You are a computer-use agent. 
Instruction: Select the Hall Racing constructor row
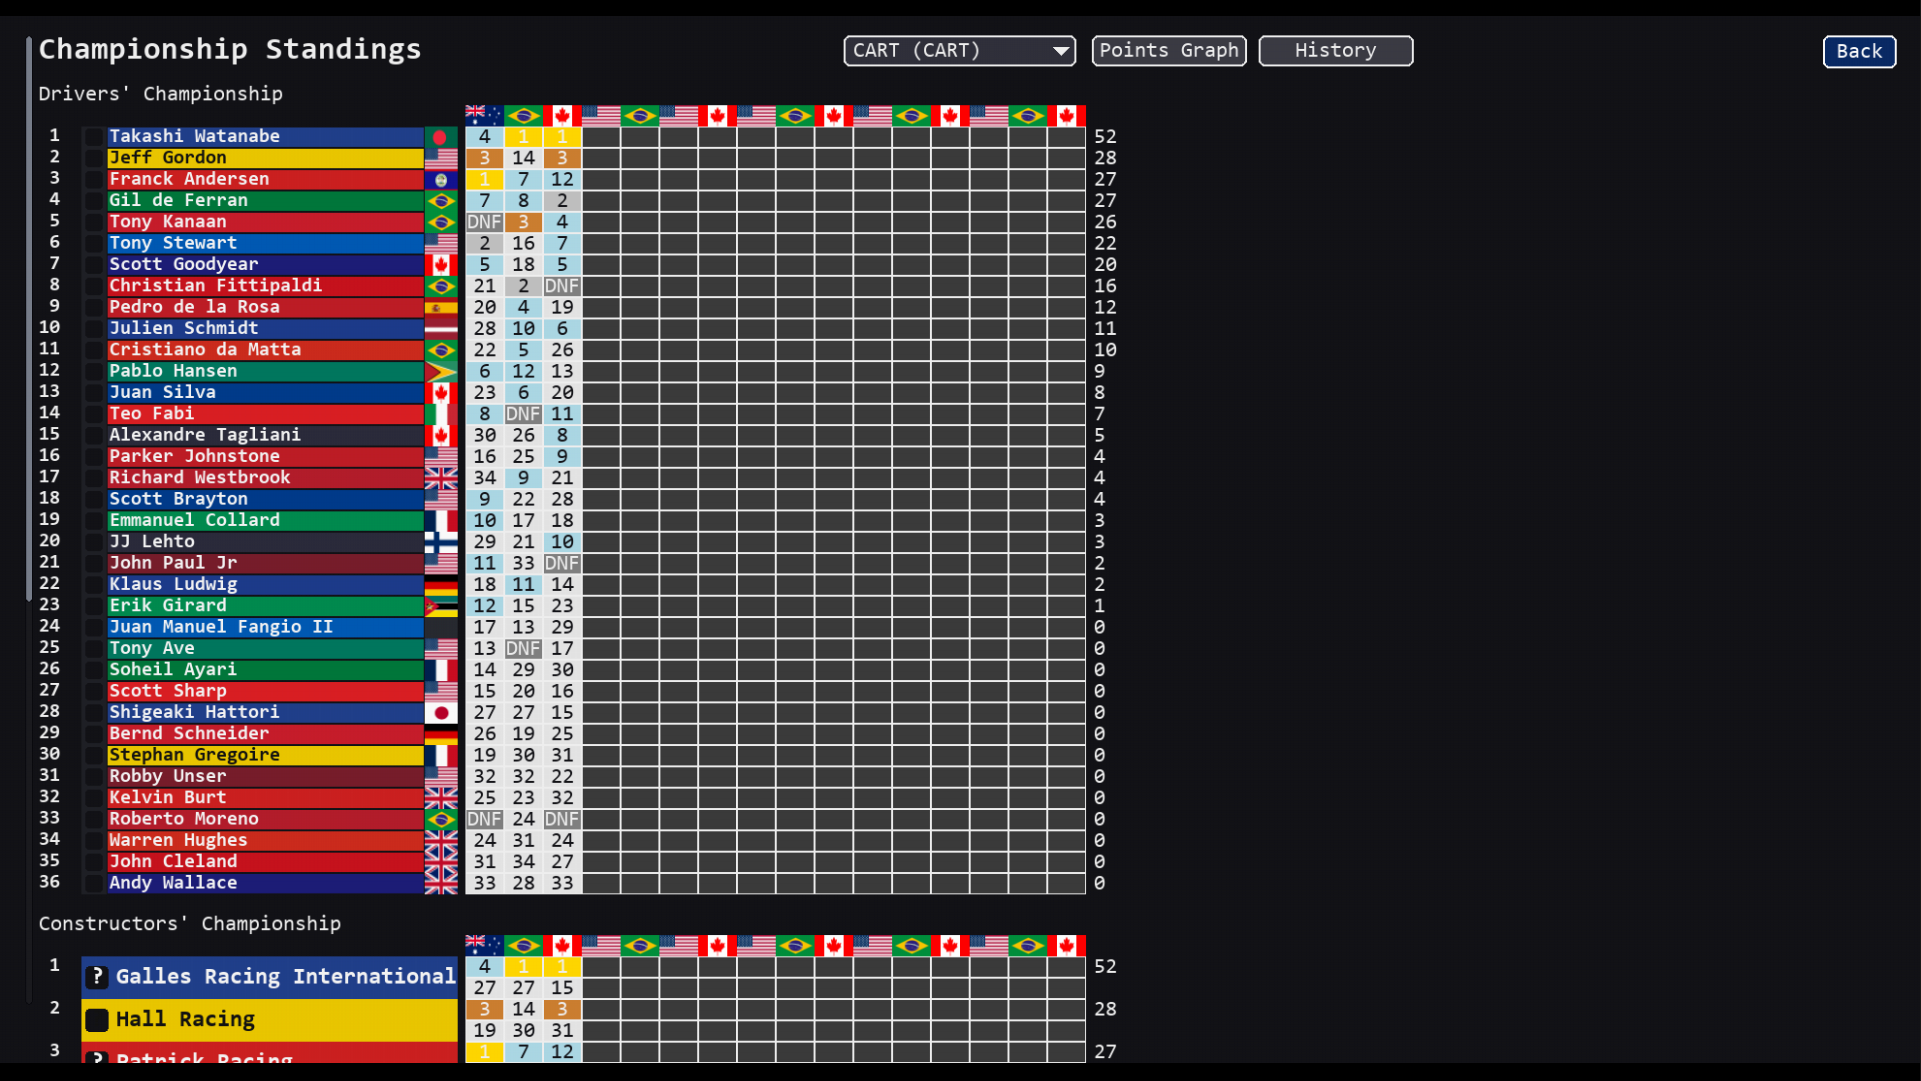coord(270,1020)
